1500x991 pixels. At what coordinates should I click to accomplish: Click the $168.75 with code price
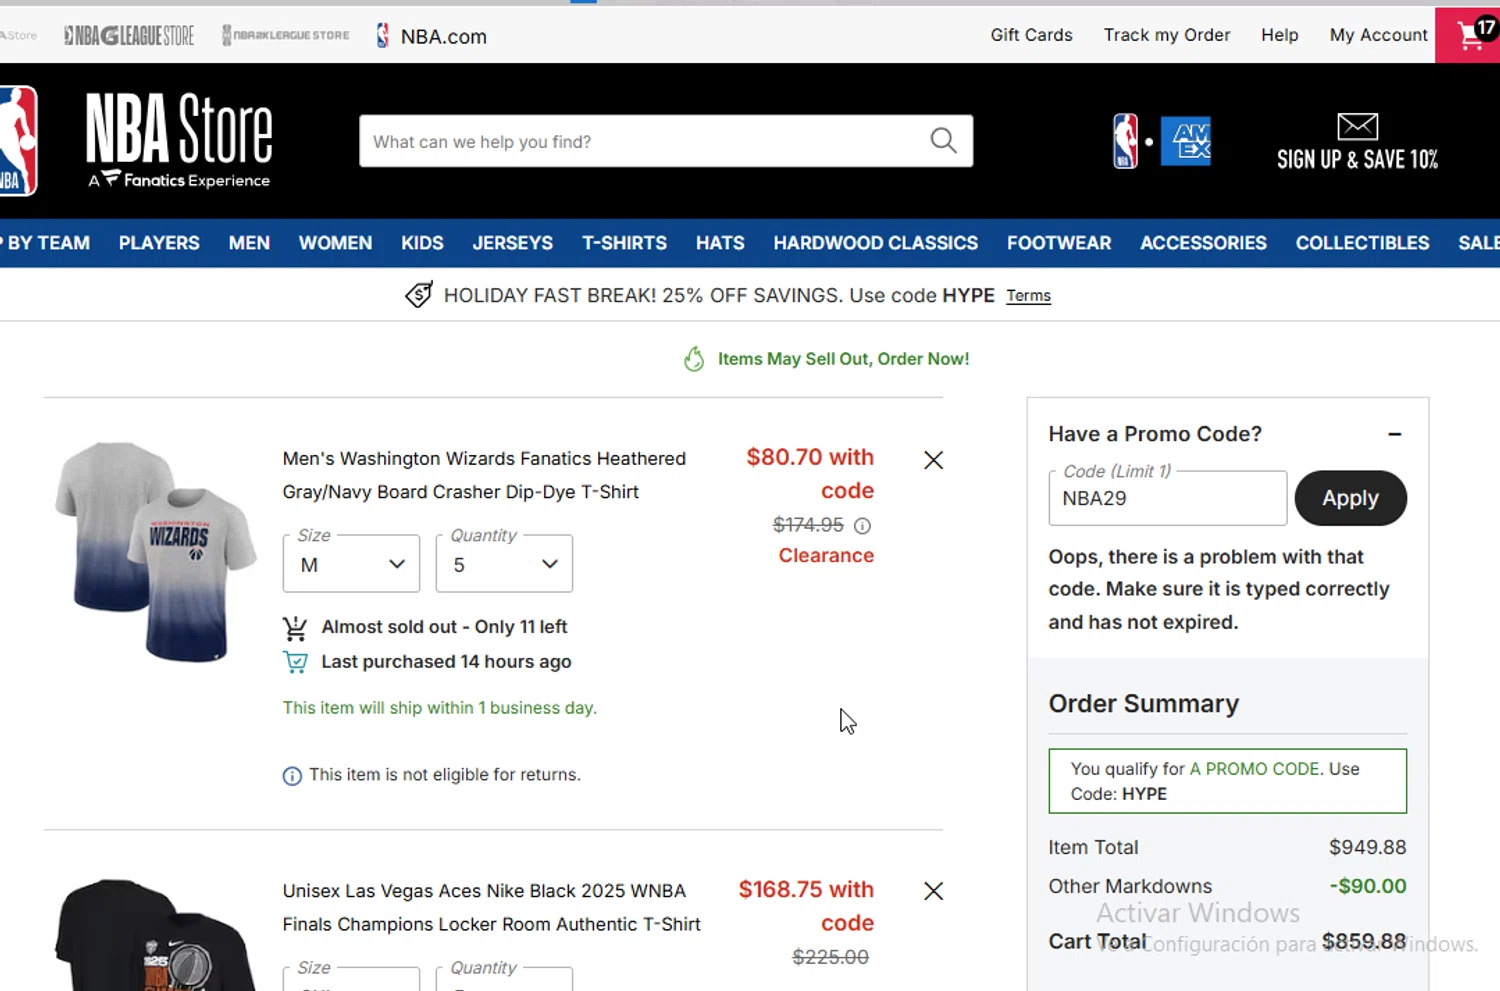coord(806,906)
